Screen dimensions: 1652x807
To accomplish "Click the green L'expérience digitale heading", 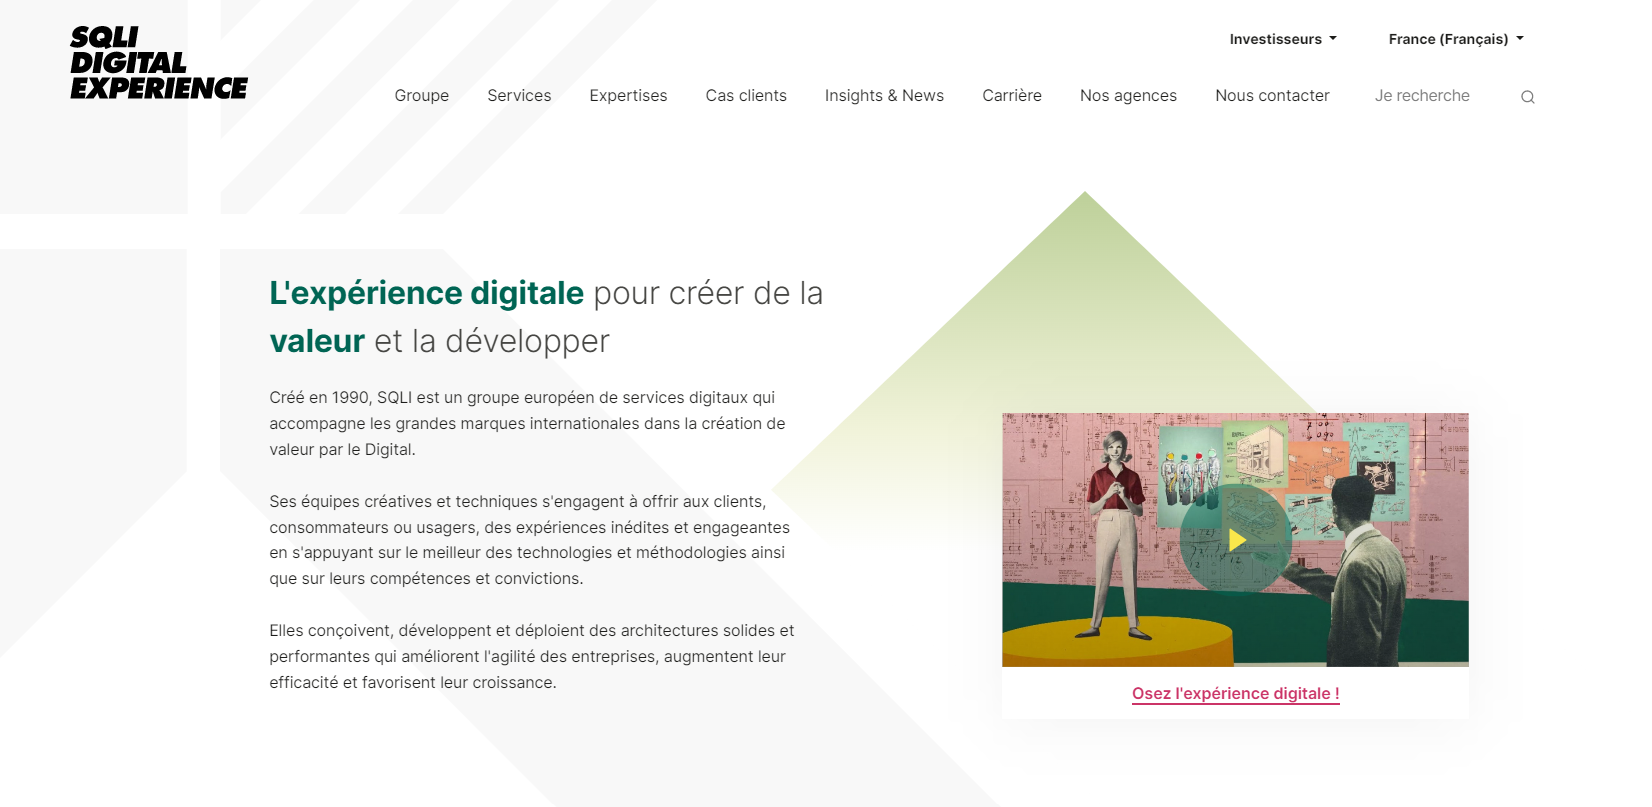I will point(426,293).
